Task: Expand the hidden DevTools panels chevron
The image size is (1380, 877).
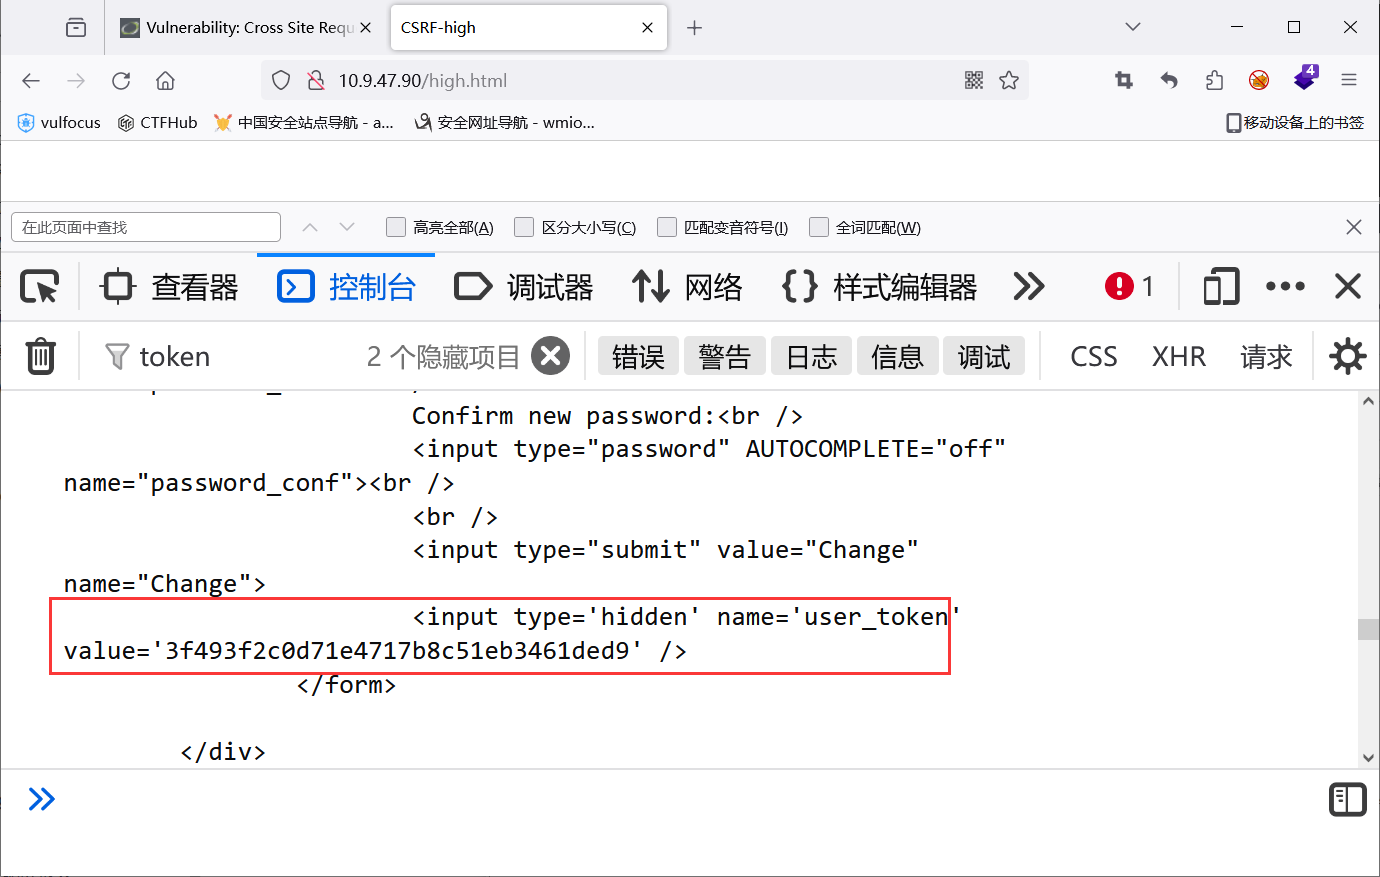Action: pyautogui.click(x=1028, y=286)
